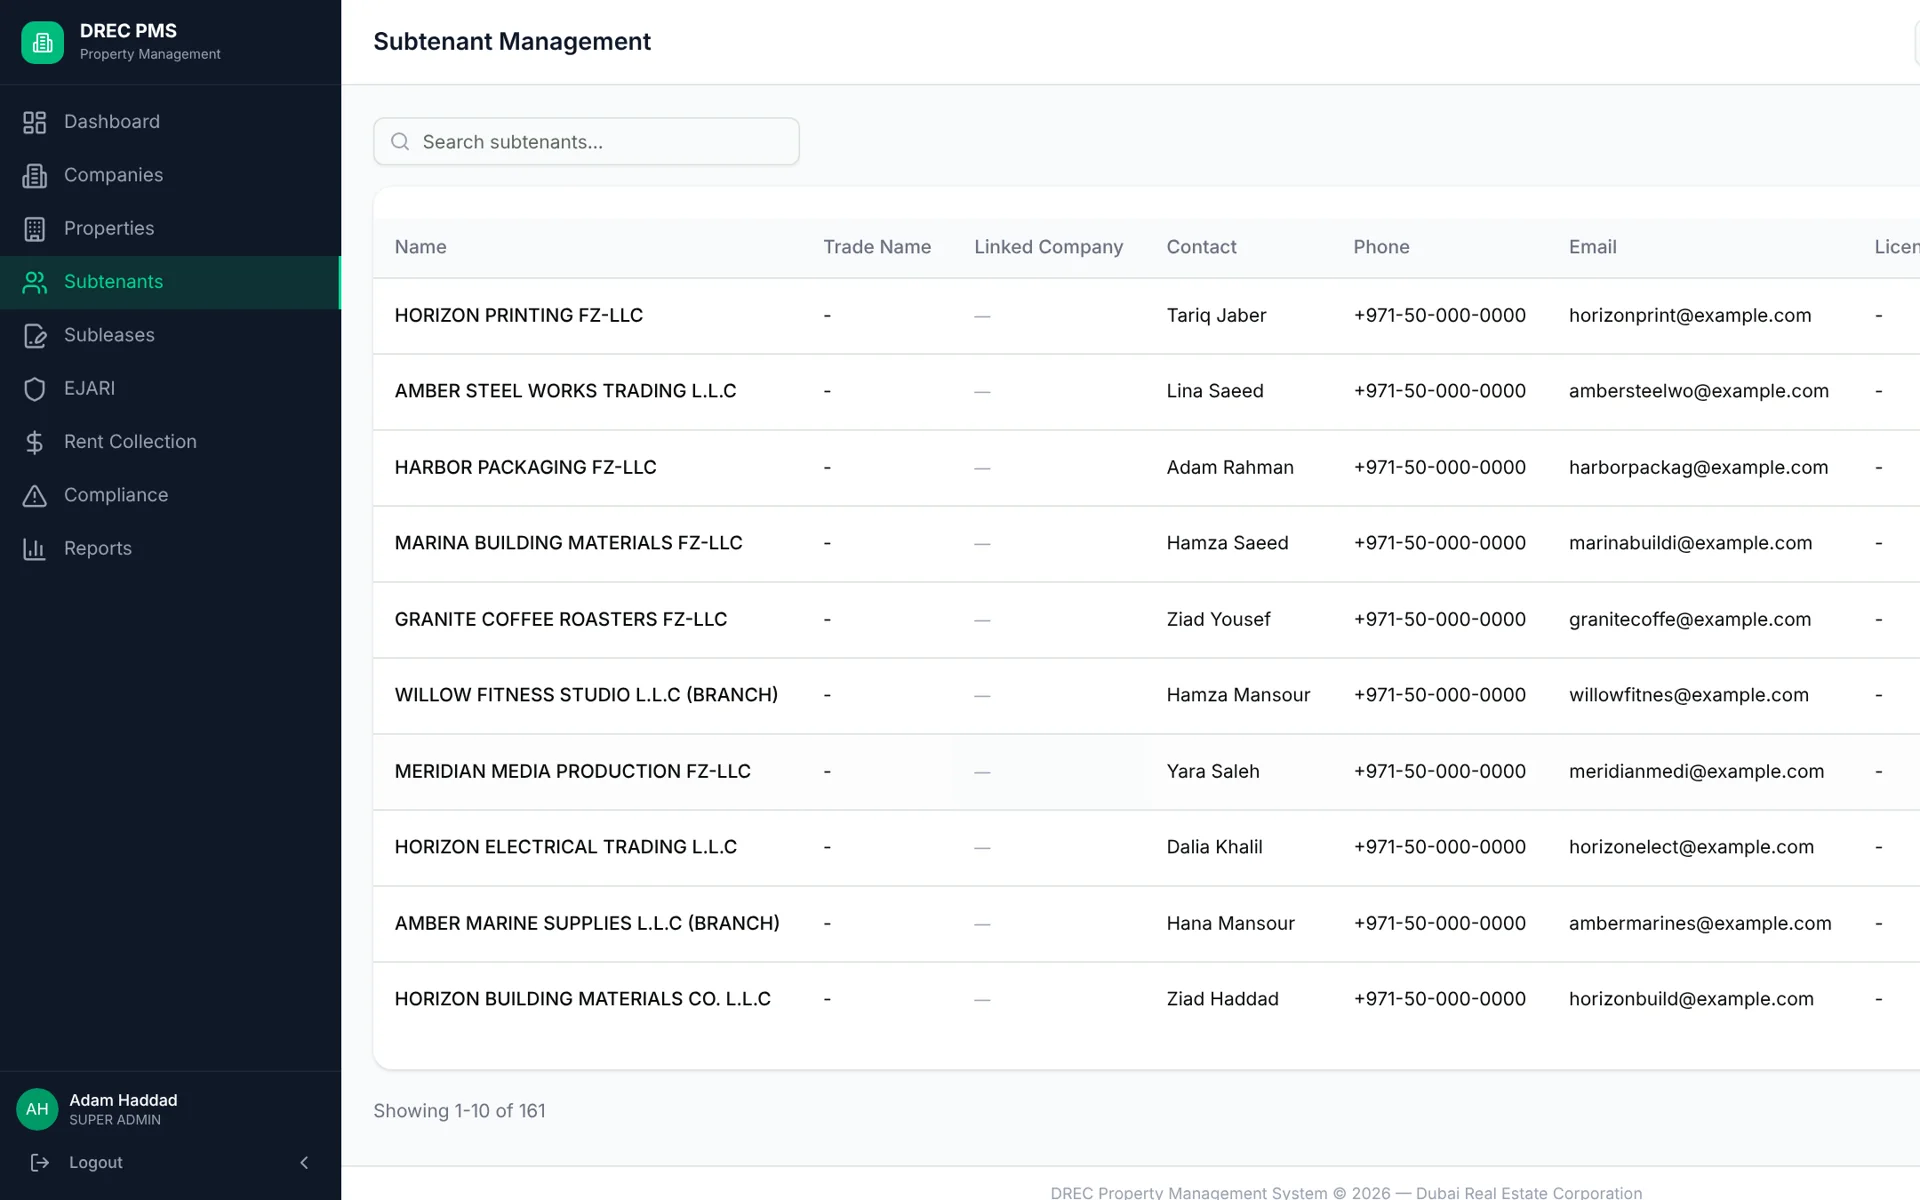Click the Subleases edit-document icon
Viewport: 1920px width, 1200px height.
(x=35, y=335)
